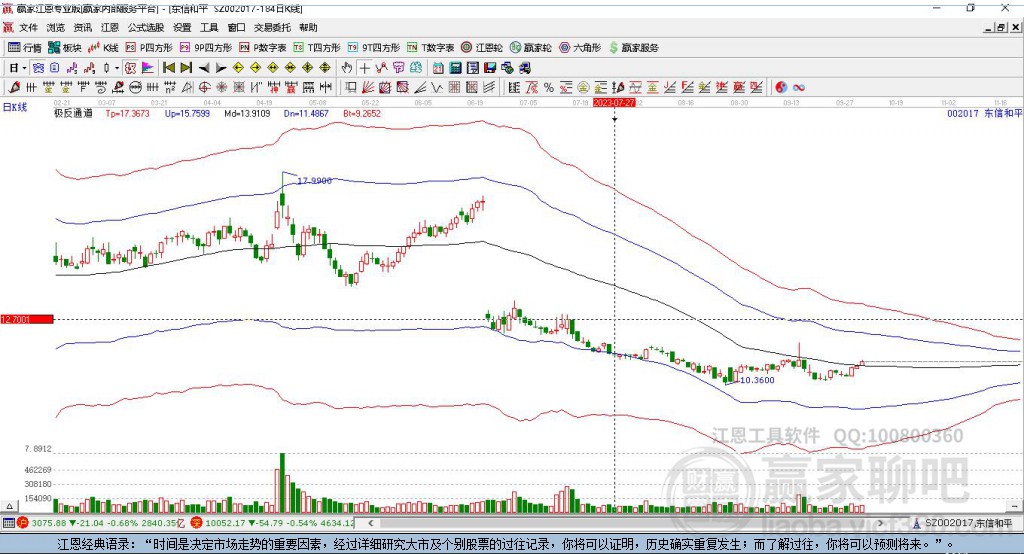Switch to K线 candlestick chart

tap(103, 48)
